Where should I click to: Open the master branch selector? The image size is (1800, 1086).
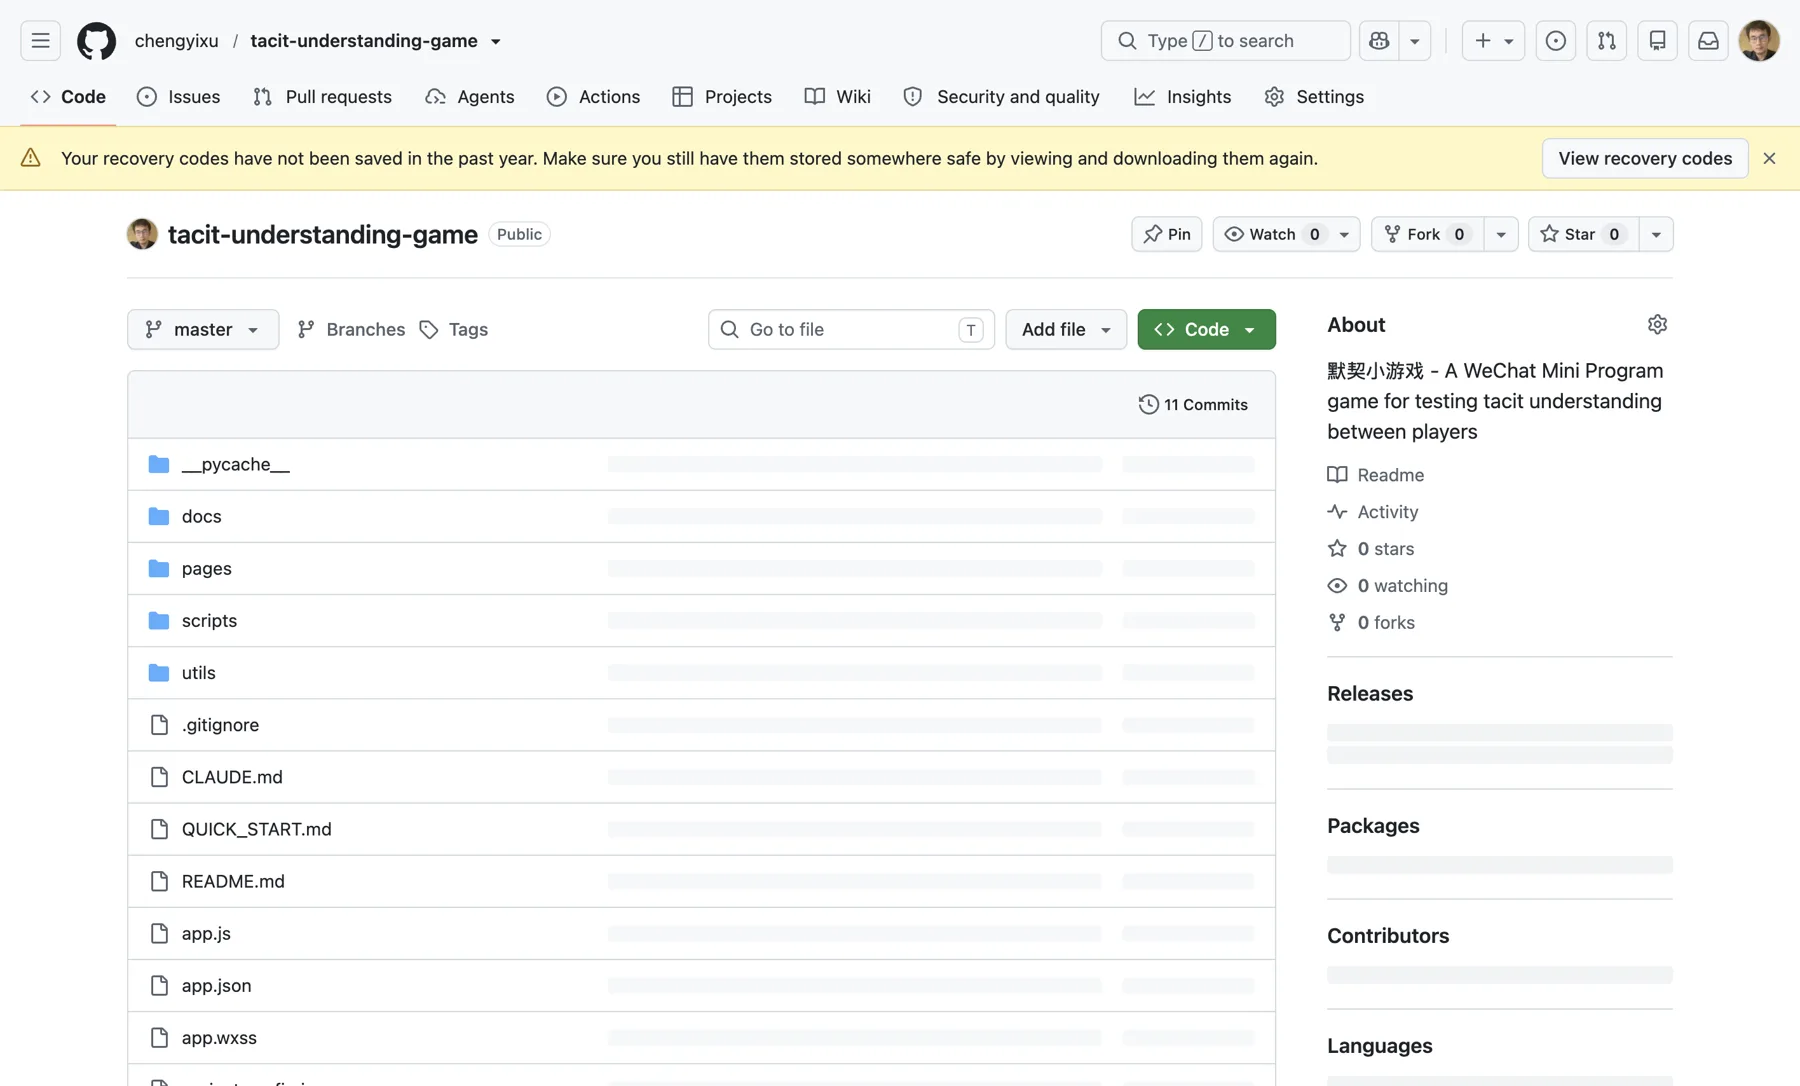[203, 329]
